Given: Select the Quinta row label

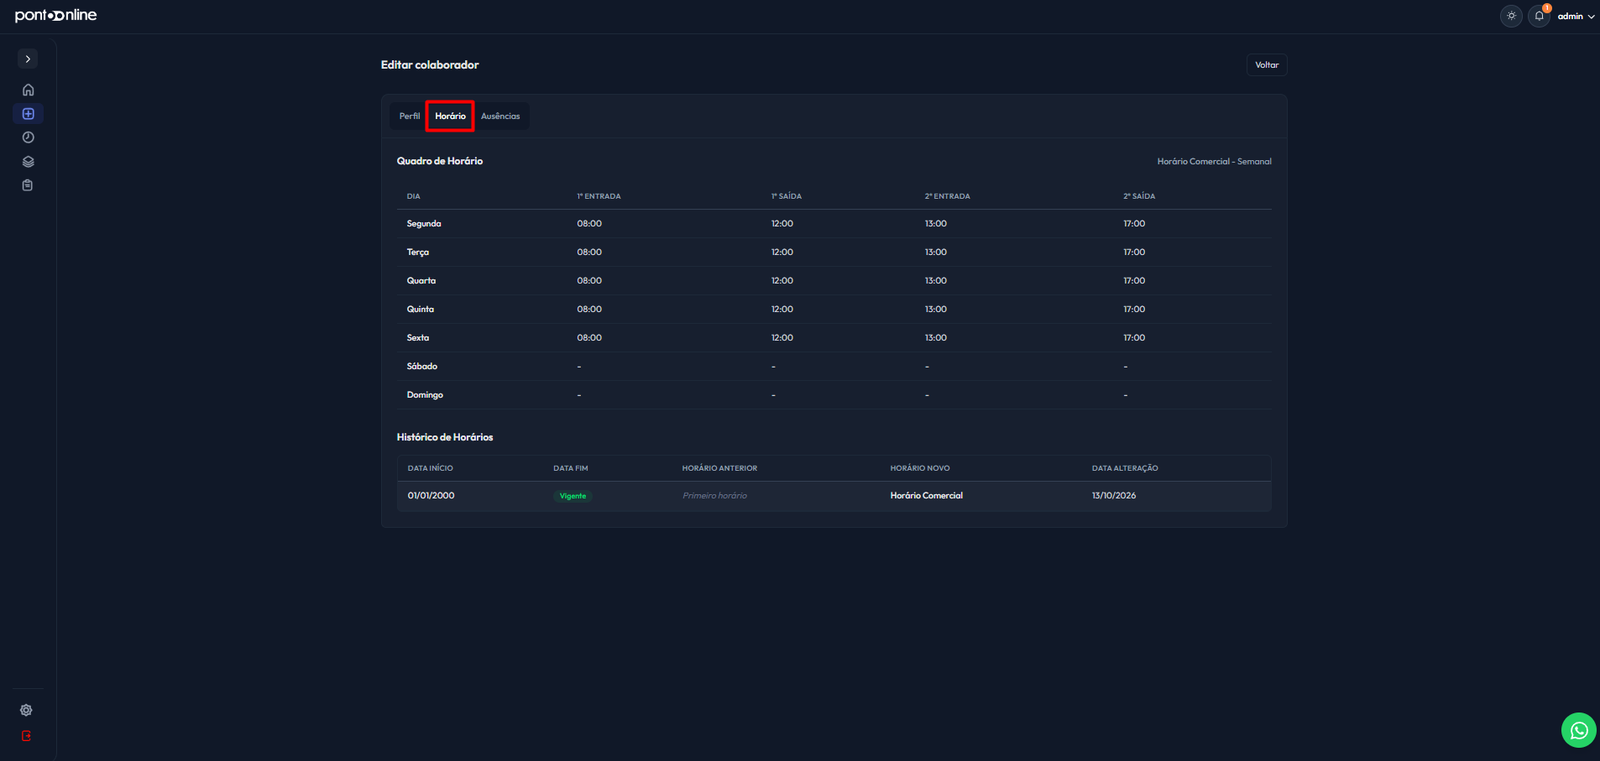Looking at the screenshot, I should point(420,309).
